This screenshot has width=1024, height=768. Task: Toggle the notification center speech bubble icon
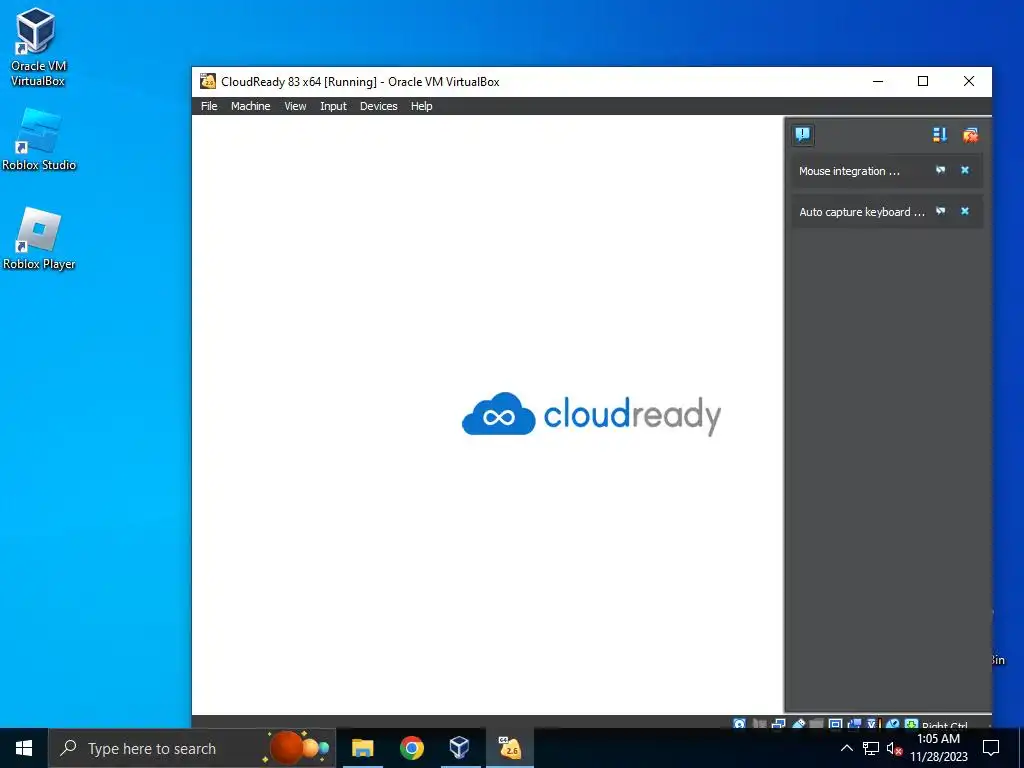(x=803, y=135)
